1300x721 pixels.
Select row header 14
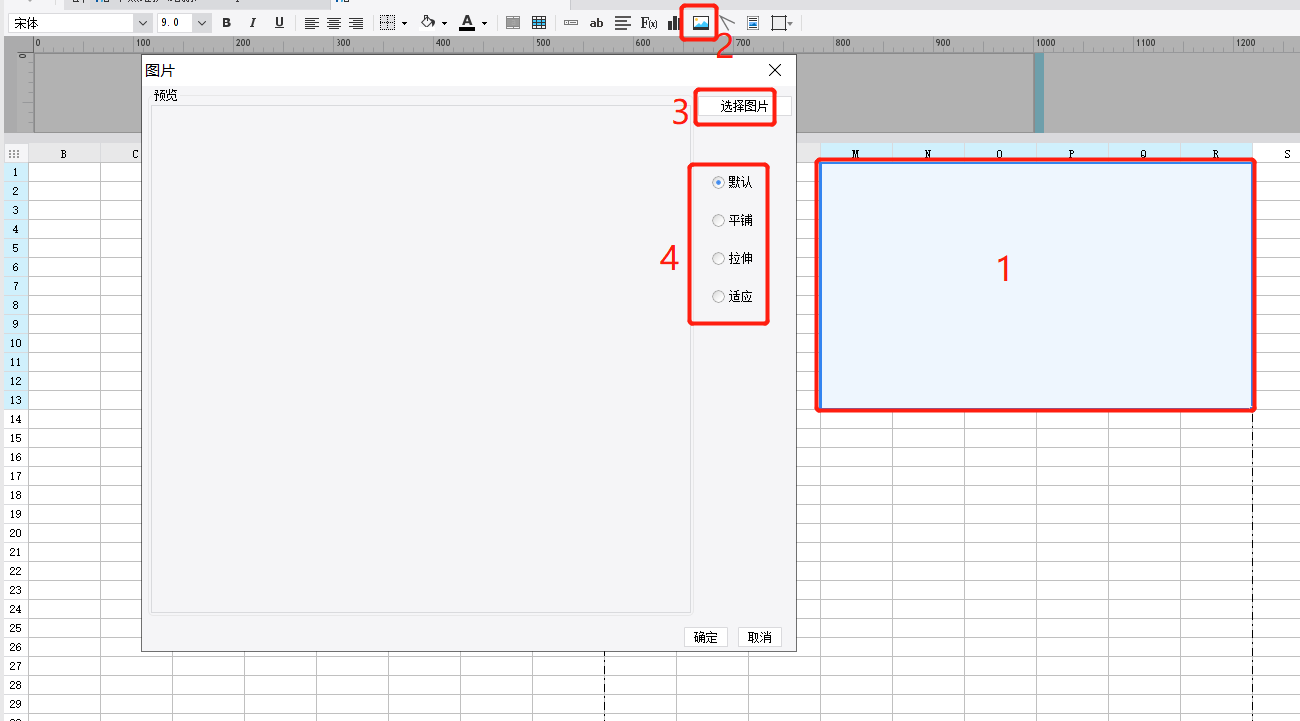pyautogui.click(x=15, y=419)
